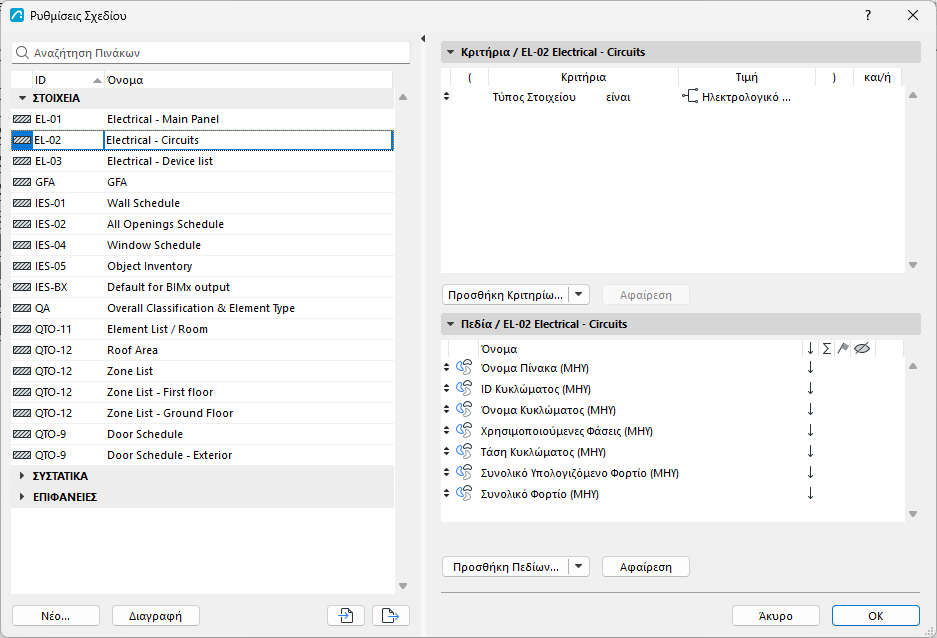This screenshot has height=638, width=937.
Task: Click the export scheme icon button
Action: pos(390,615)
